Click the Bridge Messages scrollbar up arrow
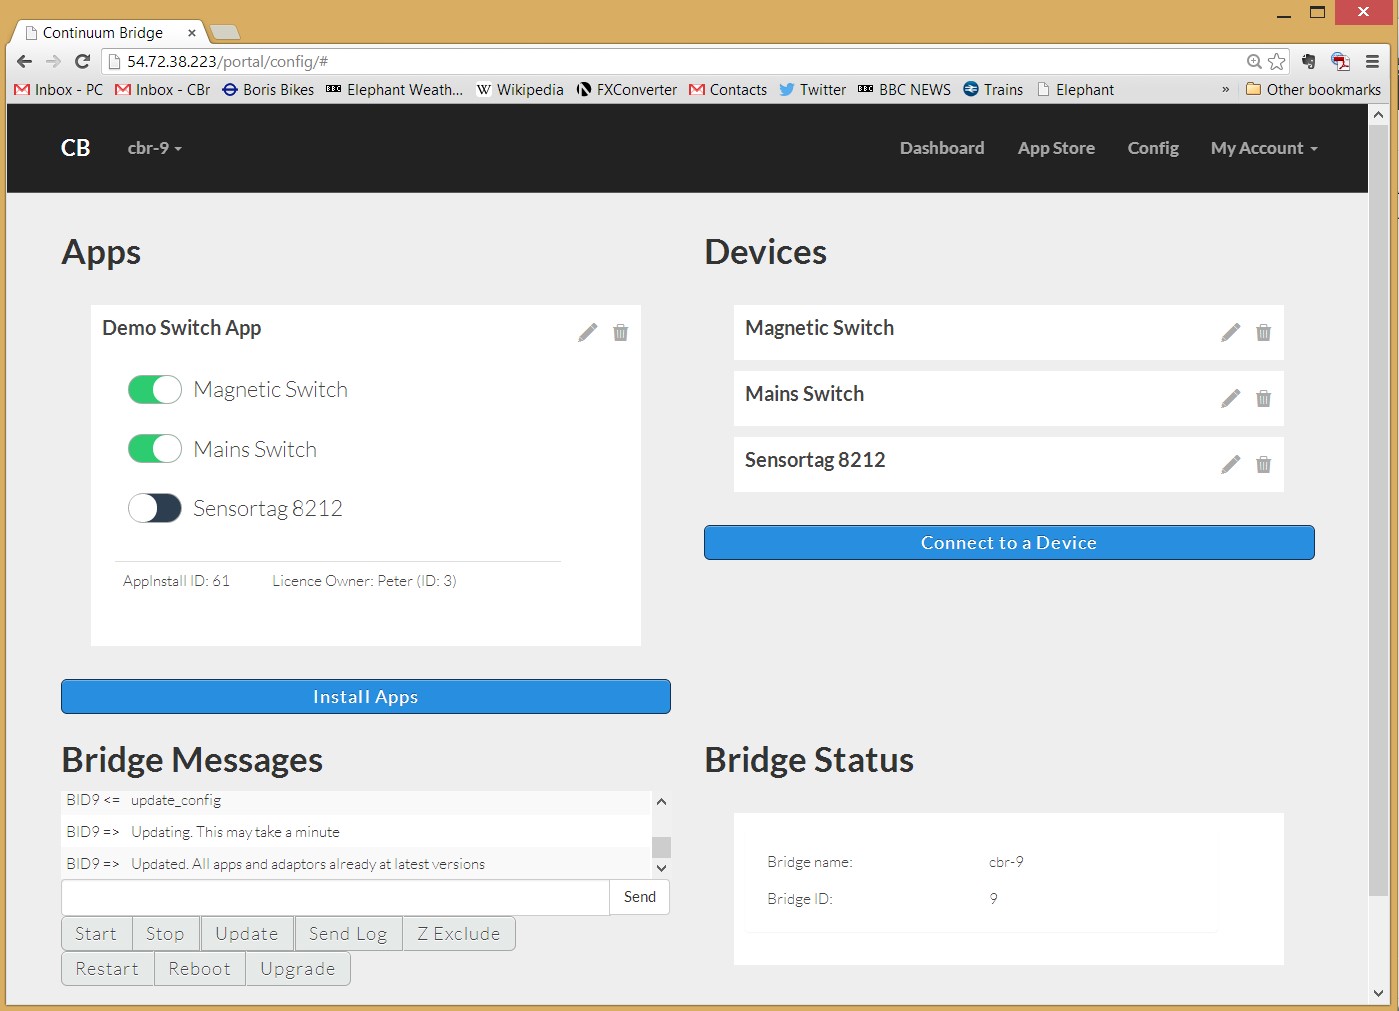 pos(661,801)
